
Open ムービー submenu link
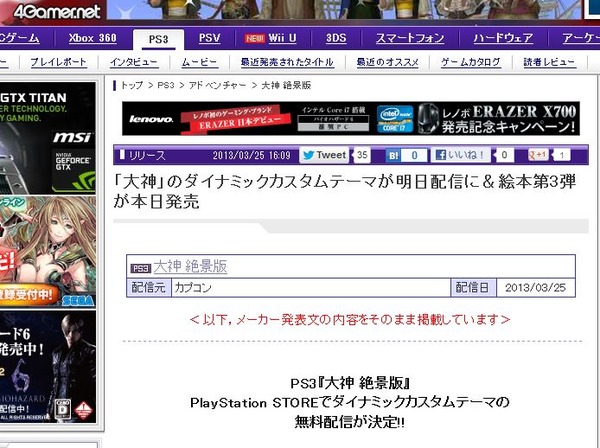[x=199, y=62]
